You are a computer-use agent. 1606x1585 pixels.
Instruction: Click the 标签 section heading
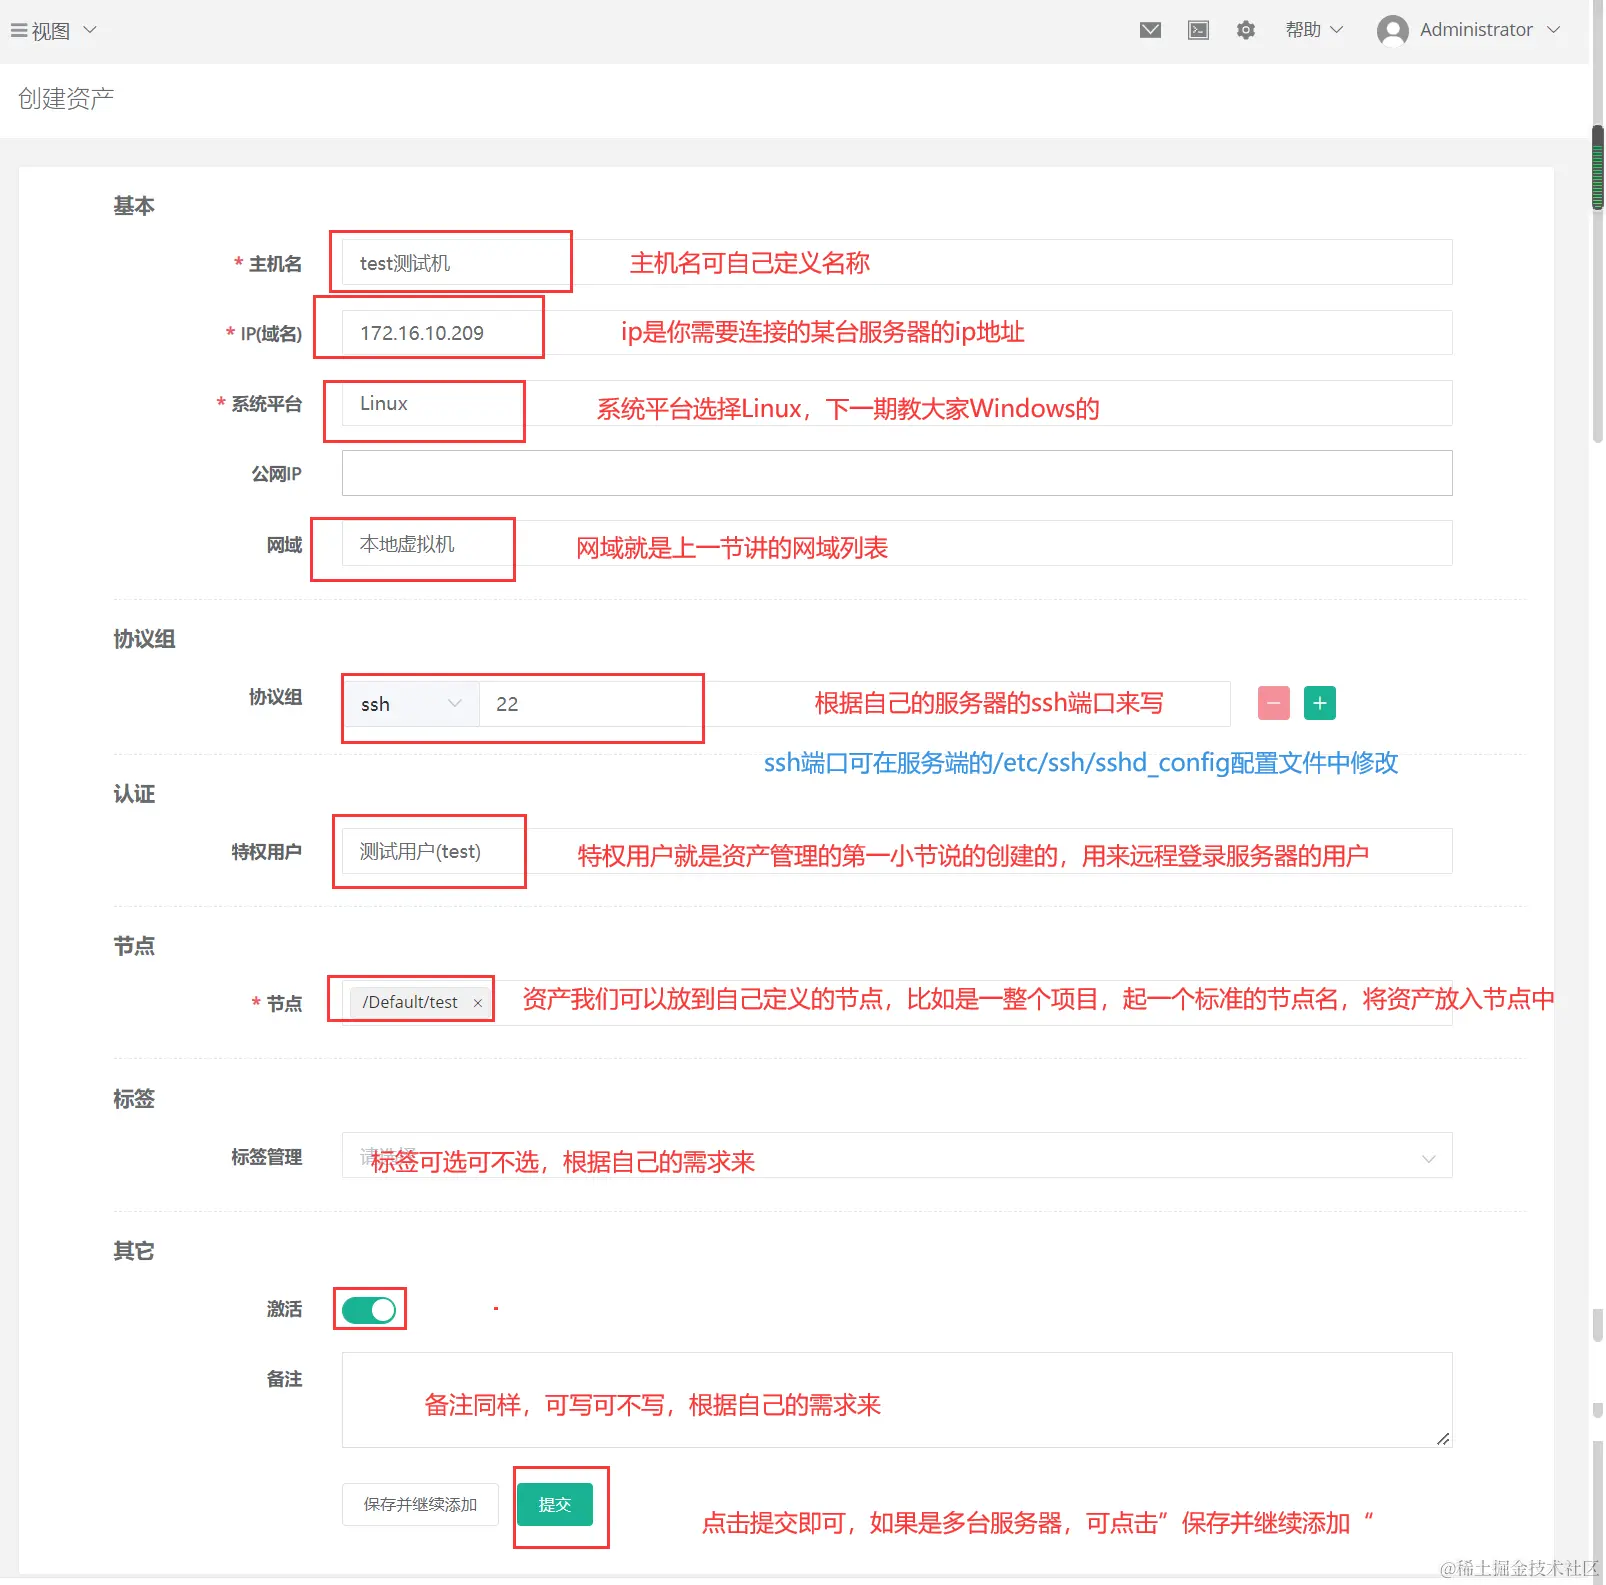pyautogui.click(x=134, y=1099)
